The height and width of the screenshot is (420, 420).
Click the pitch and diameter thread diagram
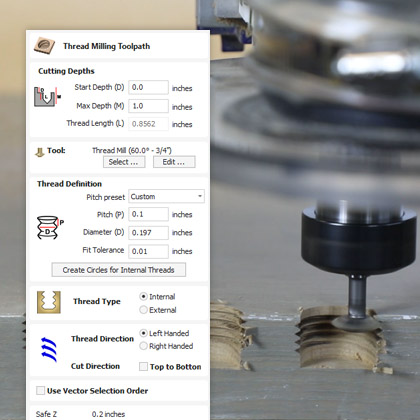point(50,227)
